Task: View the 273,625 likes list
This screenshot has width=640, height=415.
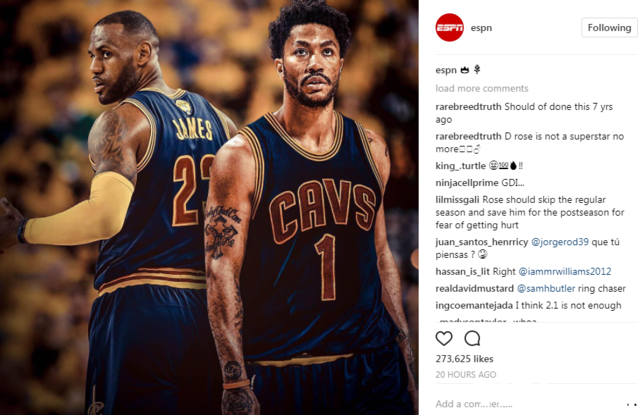Action: click(464, 359)
